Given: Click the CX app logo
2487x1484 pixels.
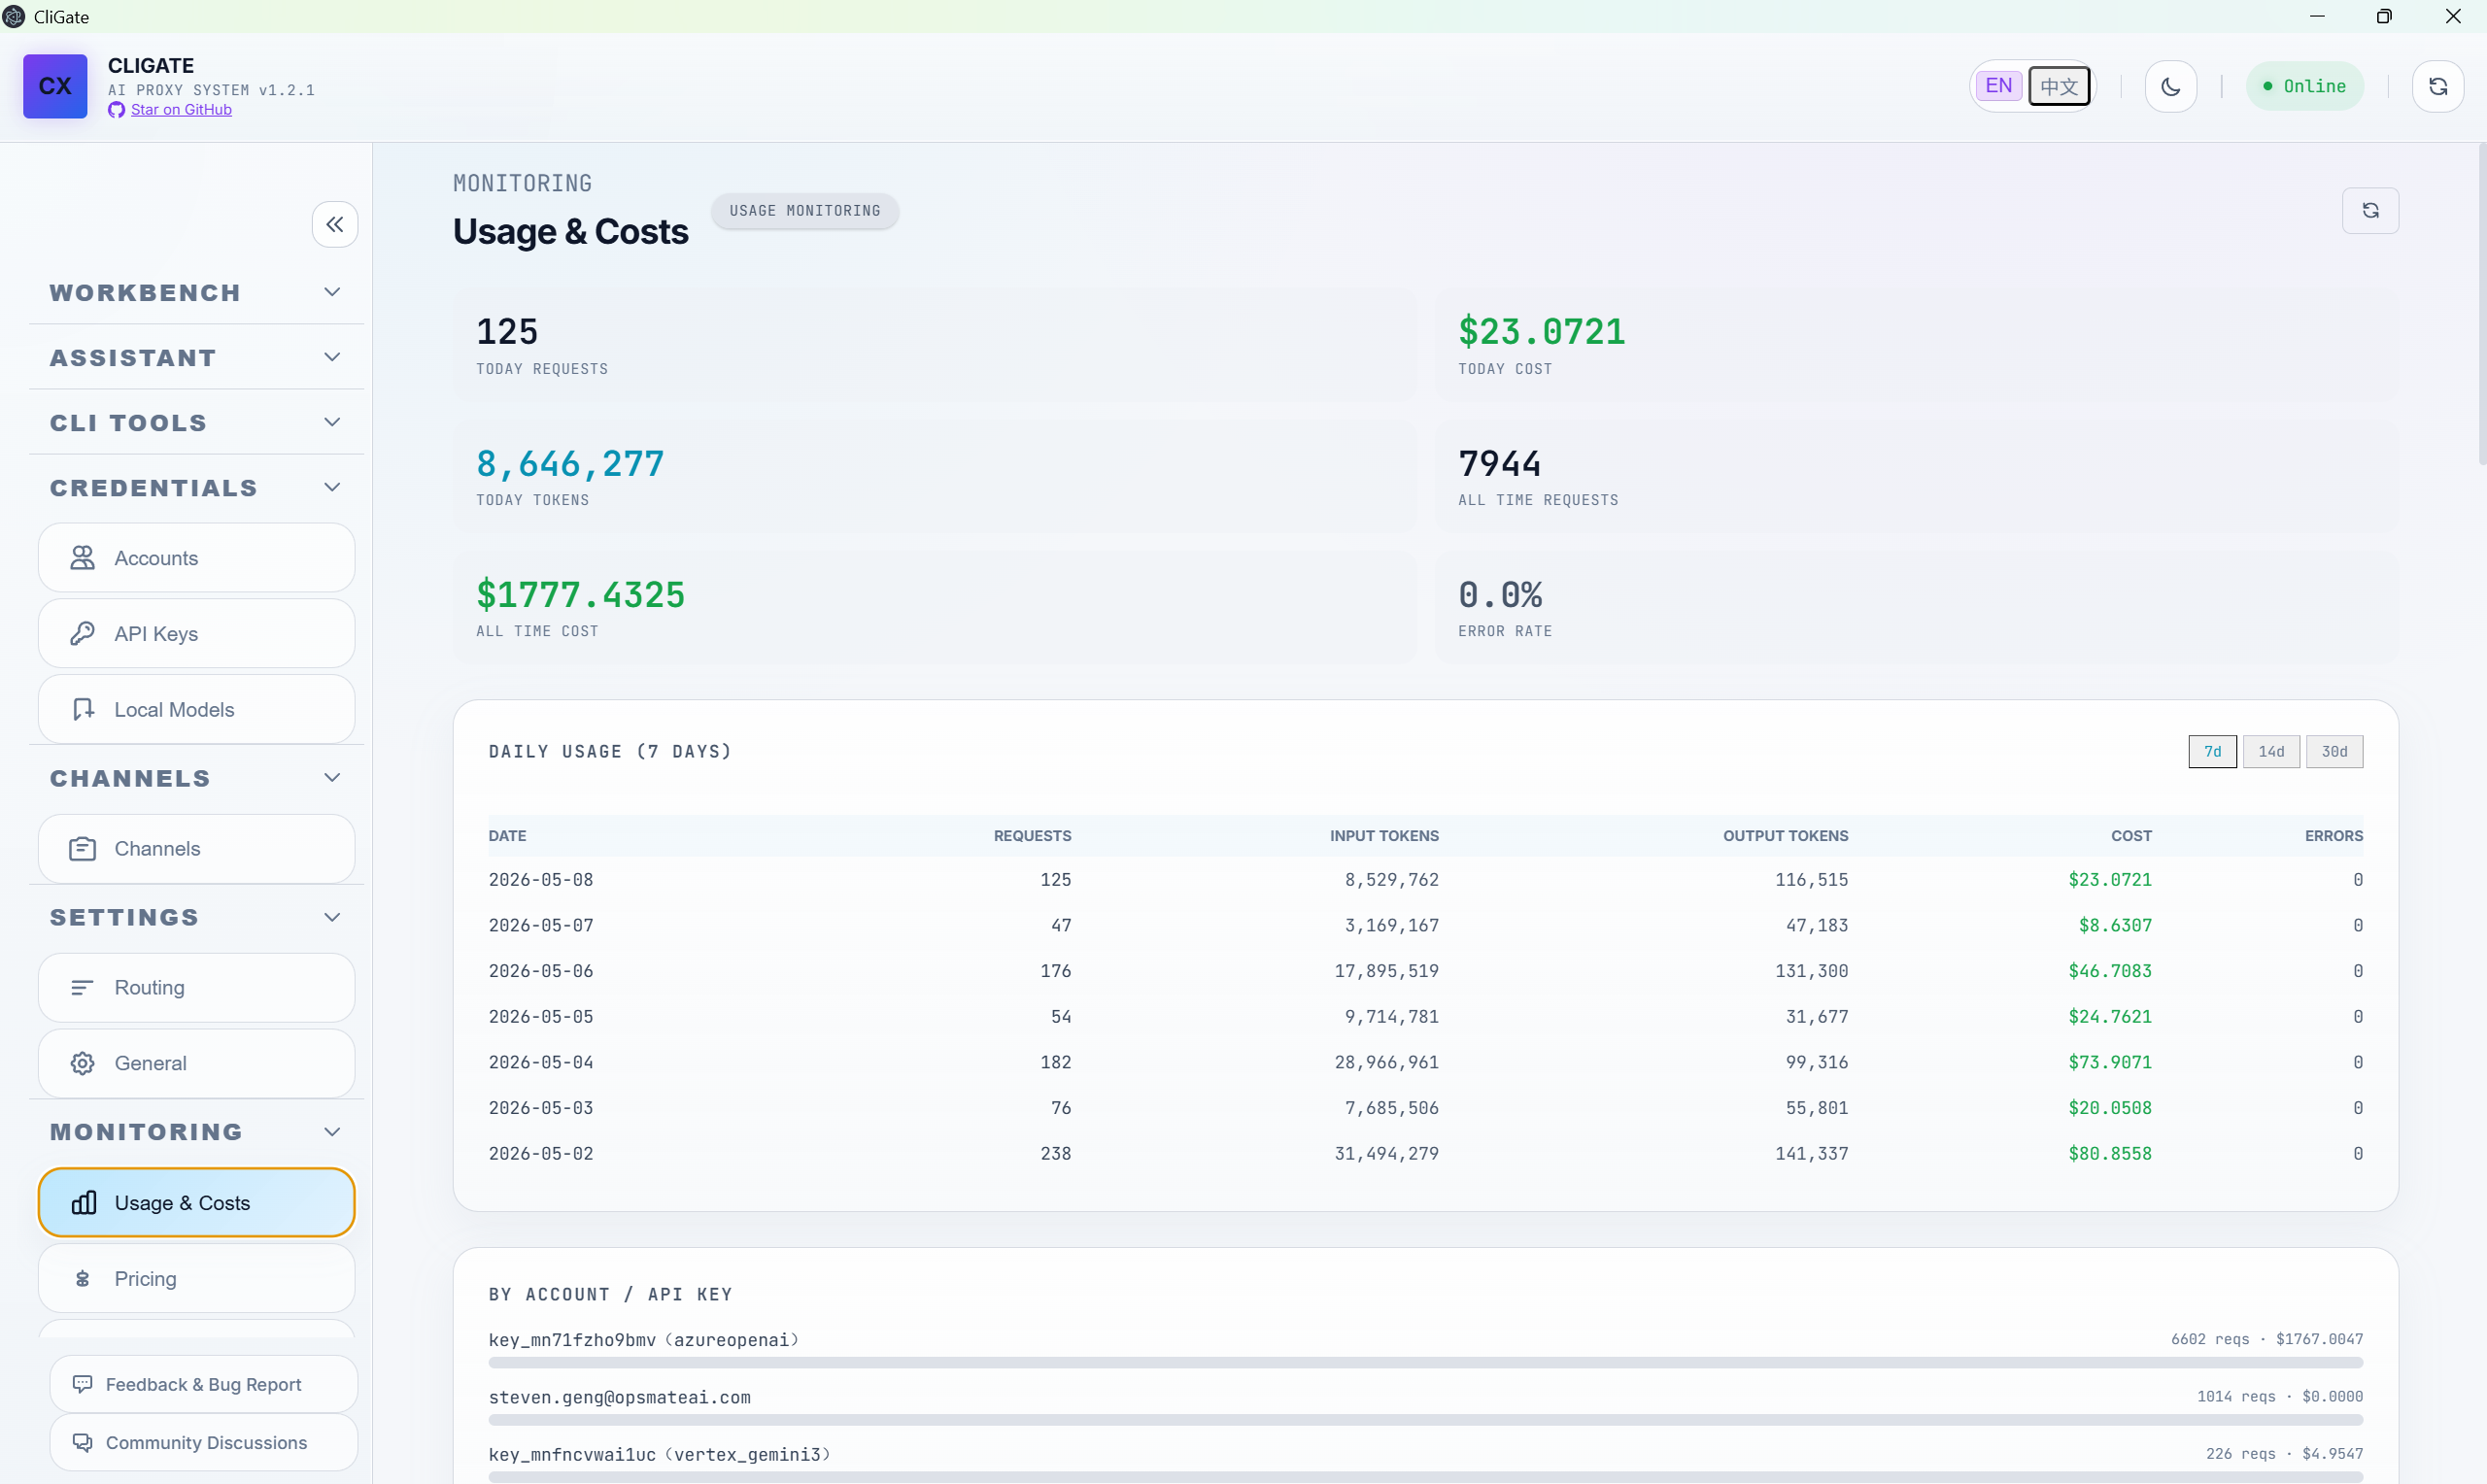Looking at the screenshot, I should pyautogui.click(x=55, y=86).
